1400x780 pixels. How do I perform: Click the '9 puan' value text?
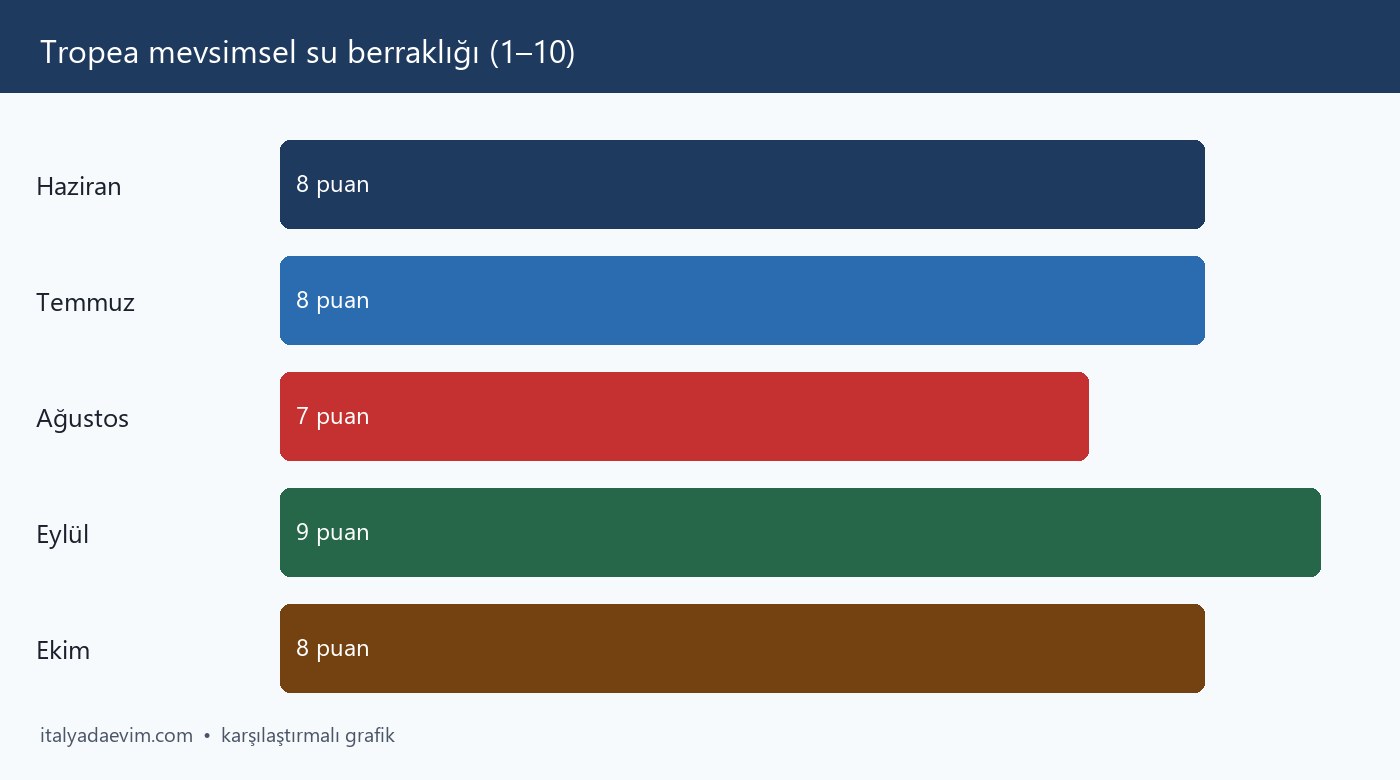(333, 533)
